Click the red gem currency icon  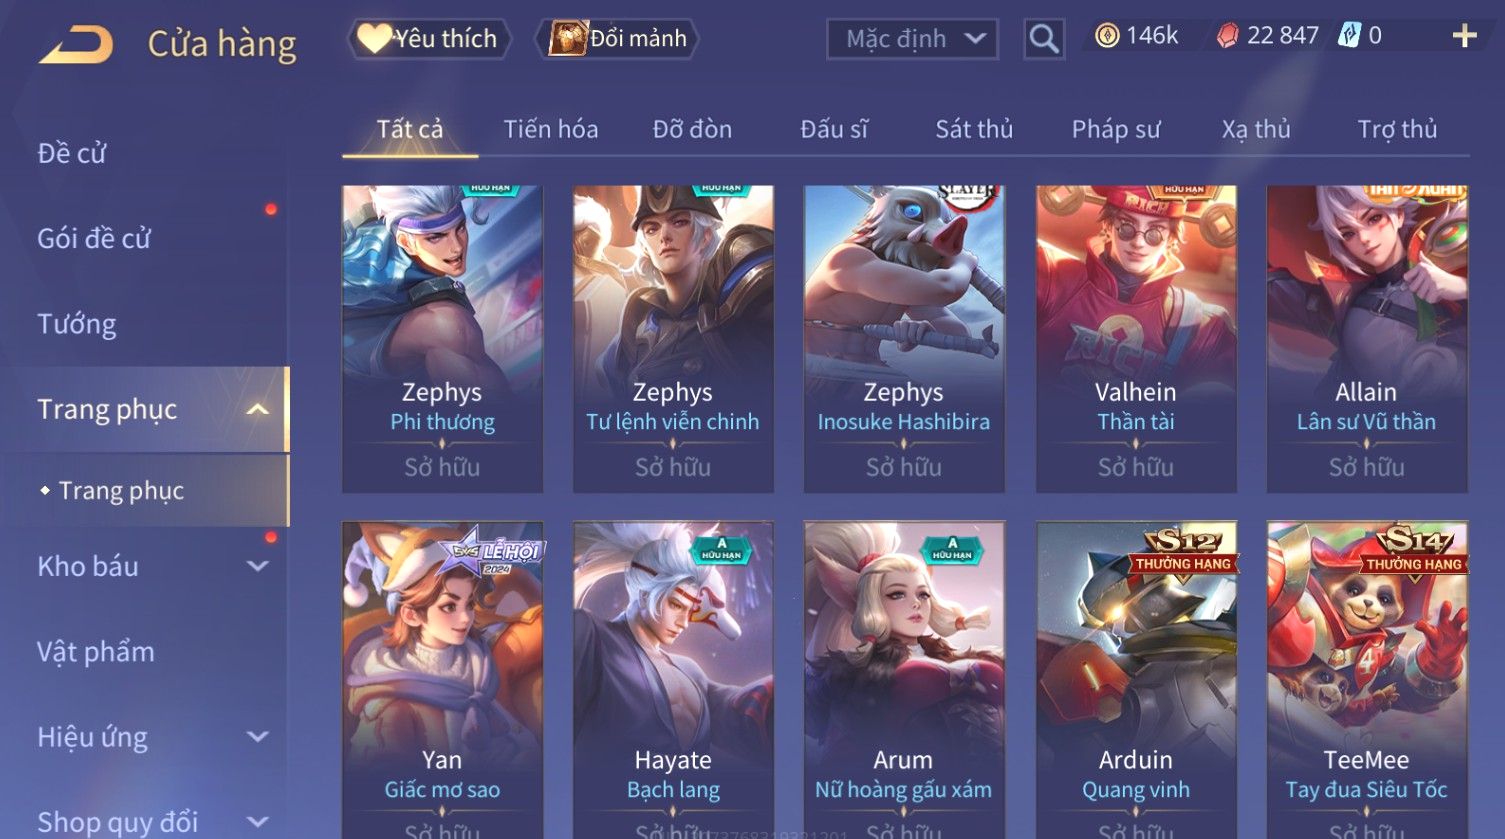[x=1228, y=37]
